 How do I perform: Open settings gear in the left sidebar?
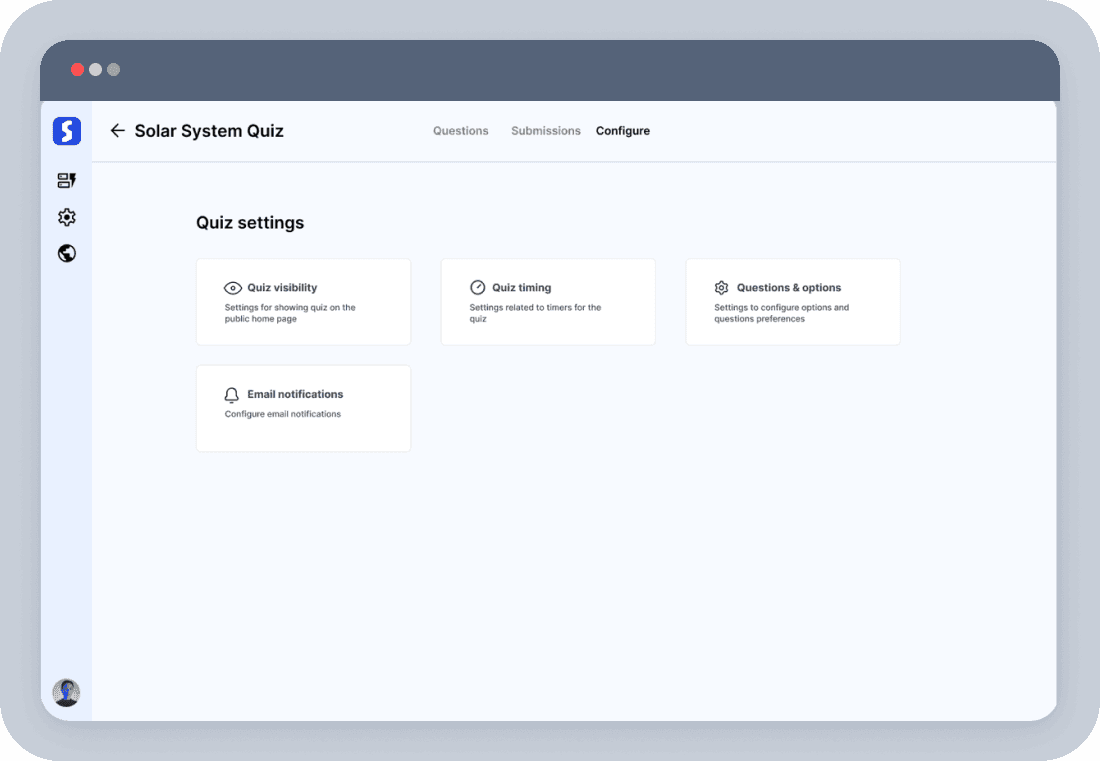click(67, 217)
